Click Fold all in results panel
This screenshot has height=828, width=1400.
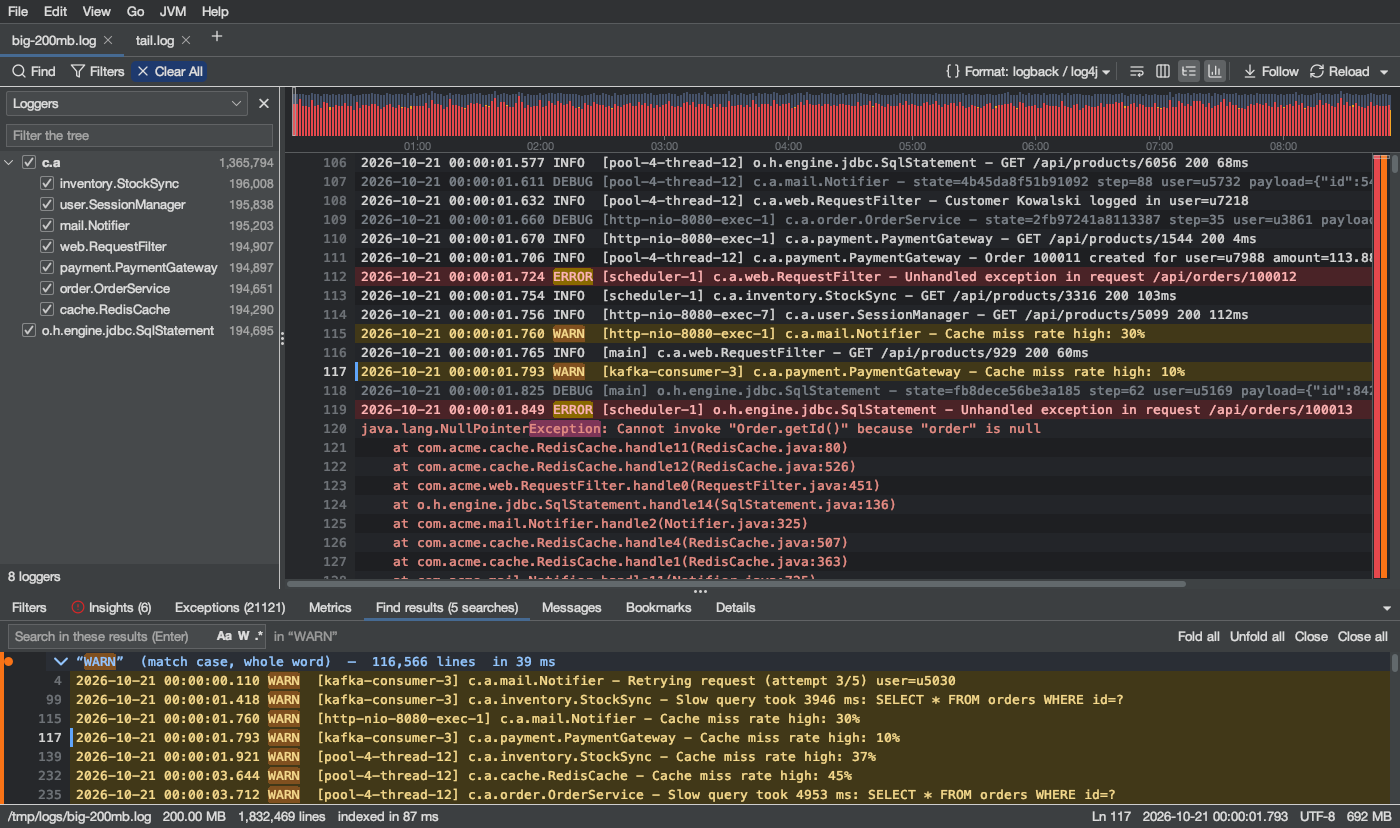[x=1198, y=636]
